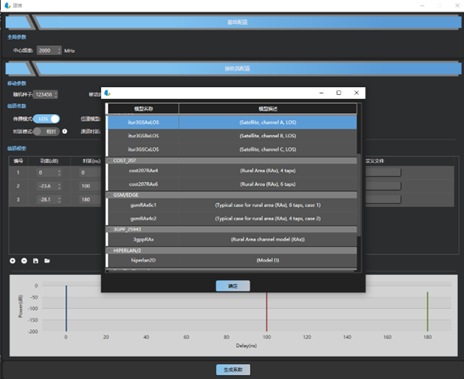Select the itur3GSBxLOS model row
Screen dimensions: 464x379
pos(232,136)
